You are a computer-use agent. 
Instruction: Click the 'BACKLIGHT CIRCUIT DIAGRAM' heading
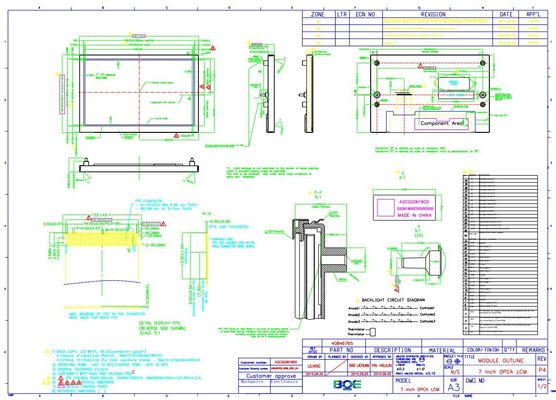coord(393,300)
